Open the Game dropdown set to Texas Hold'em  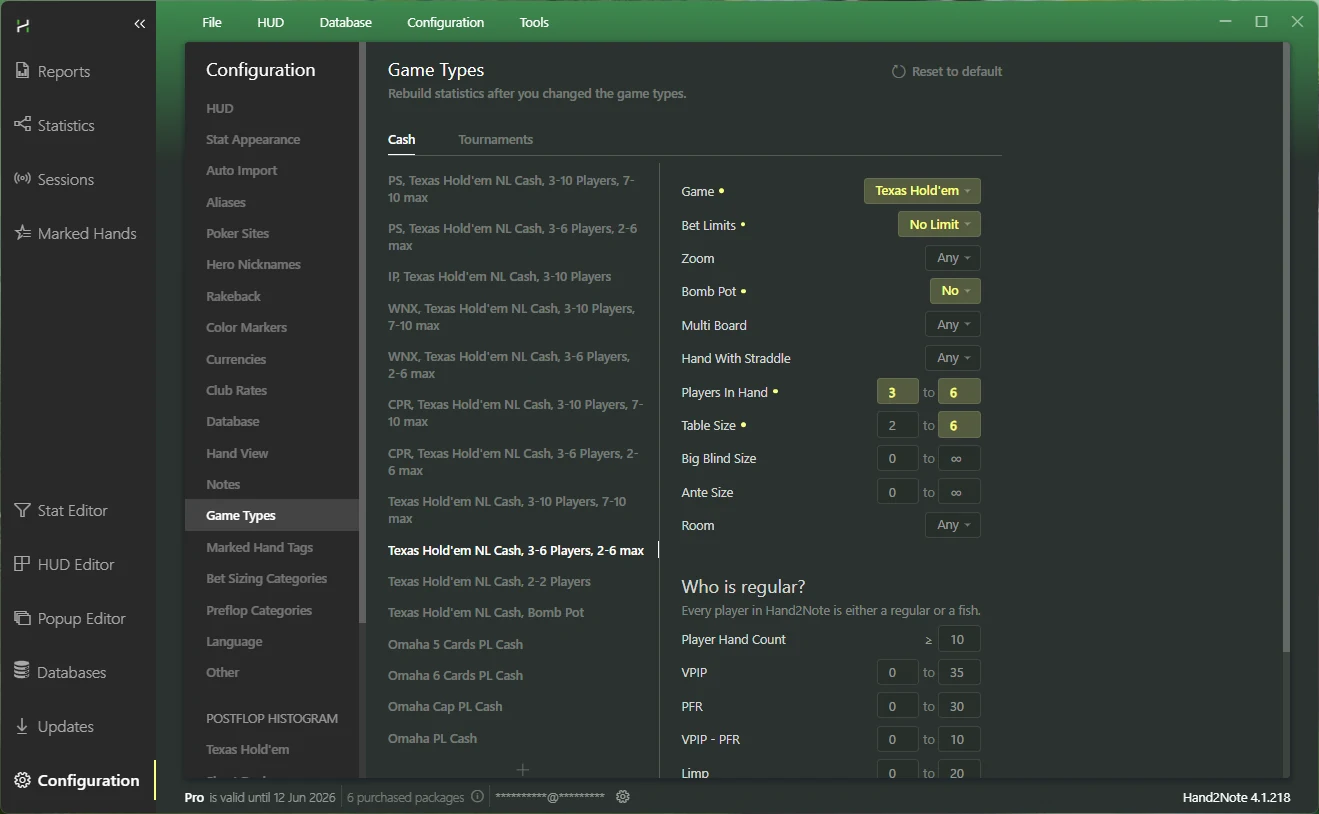(x=922, y=191)
